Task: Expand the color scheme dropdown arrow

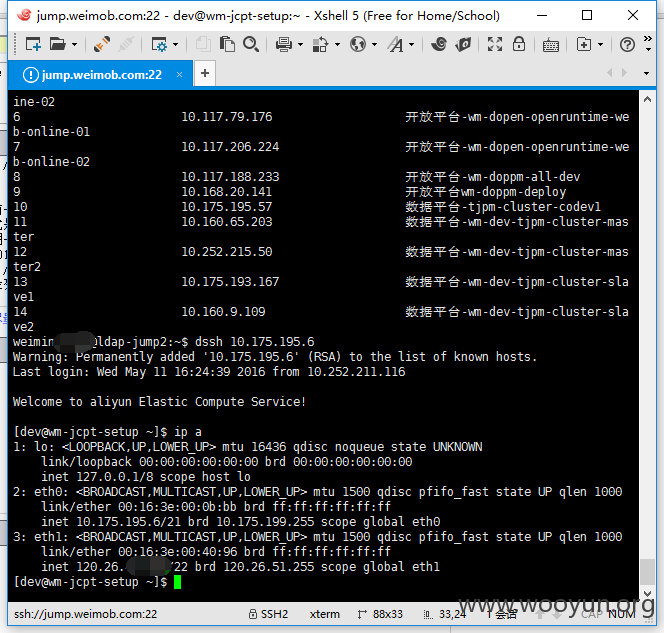Action: (337, 44)
